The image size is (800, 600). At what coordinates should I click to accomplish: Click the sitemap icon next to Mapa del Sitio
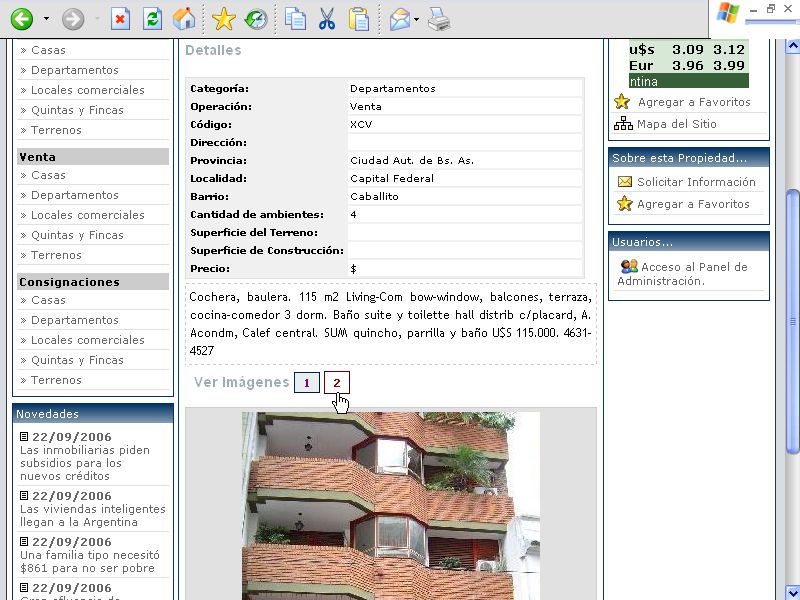click(x=623, y=123)
